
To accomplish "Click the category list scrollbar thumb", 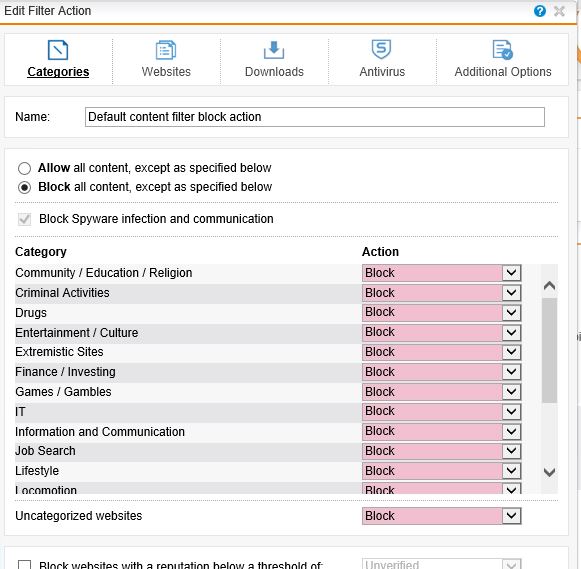I will click(x=549, y=350).
